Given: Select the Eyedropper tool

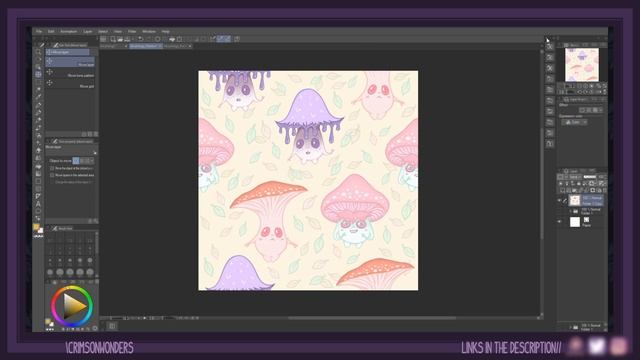Looking at the screenshot, I should click(38, 97).
